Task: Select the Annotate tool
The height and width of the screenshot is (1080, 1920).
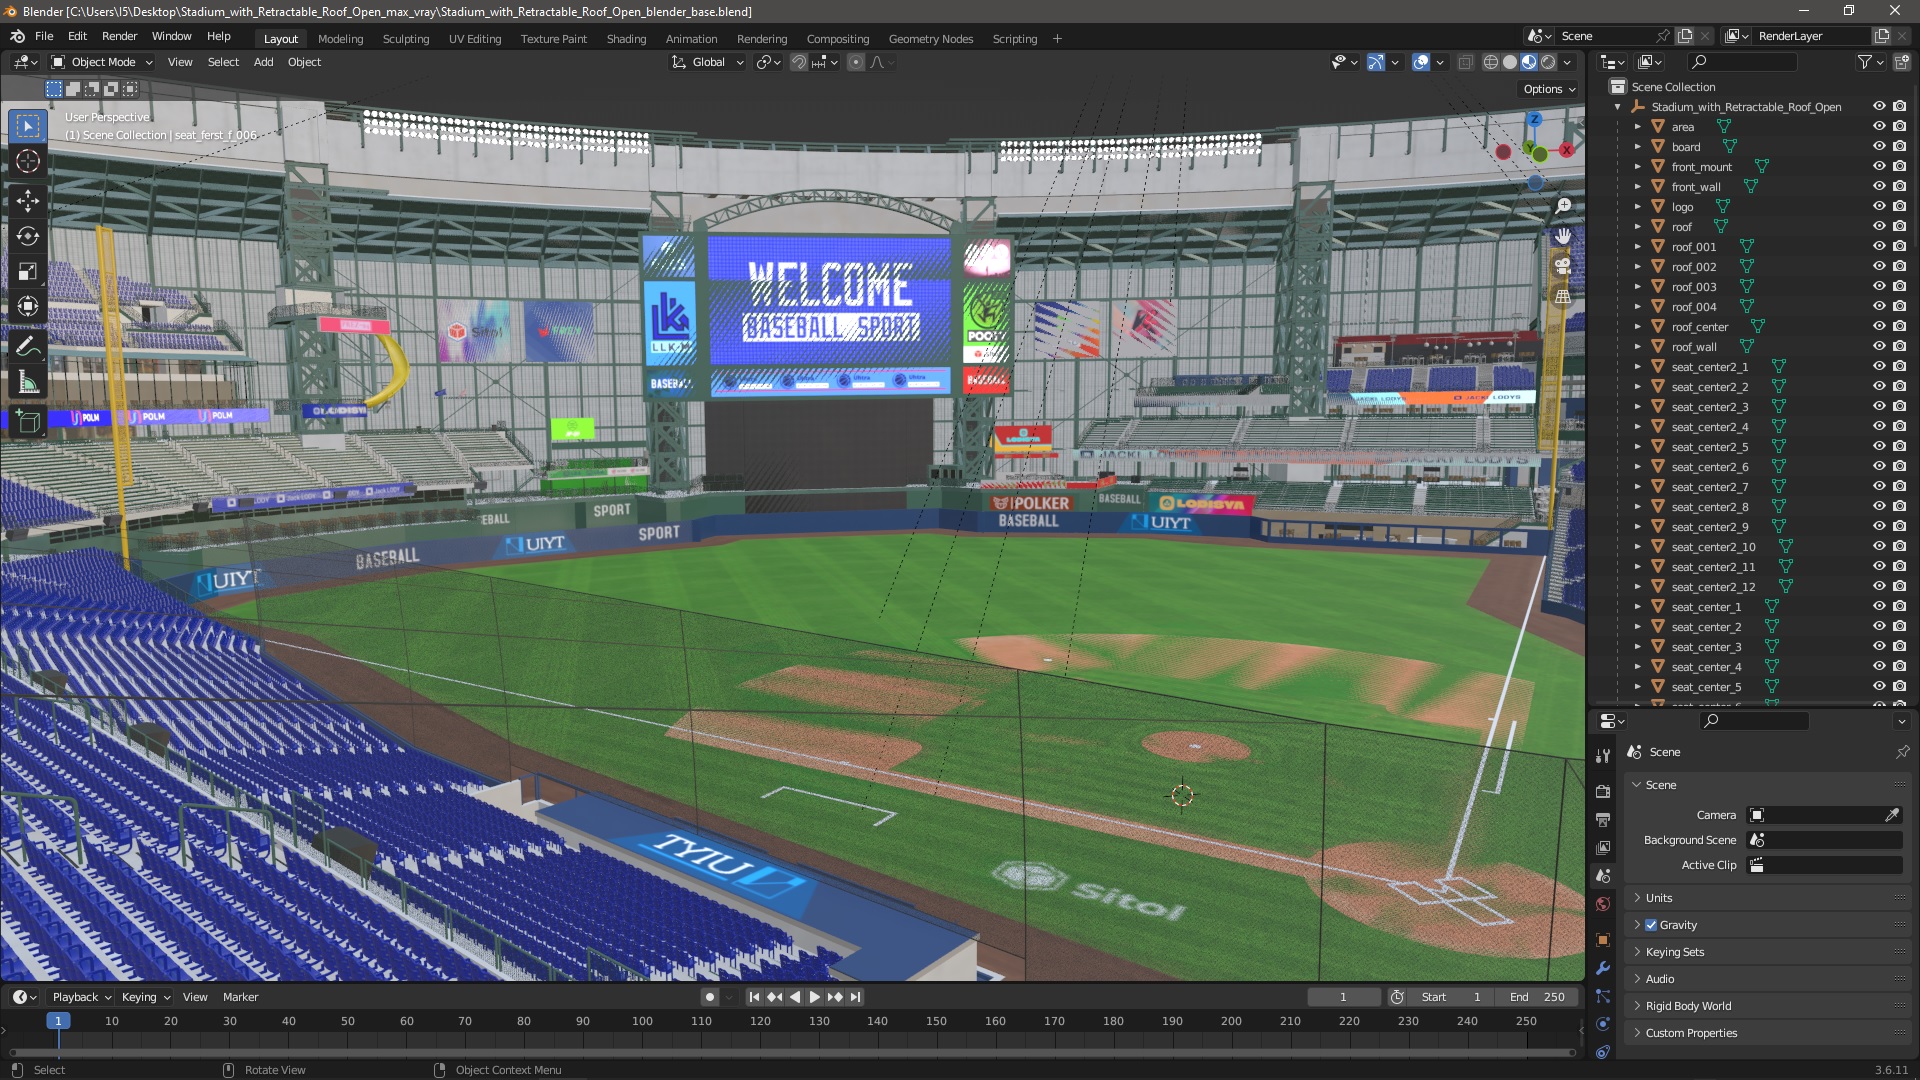Action: click(x=28, y=347)
